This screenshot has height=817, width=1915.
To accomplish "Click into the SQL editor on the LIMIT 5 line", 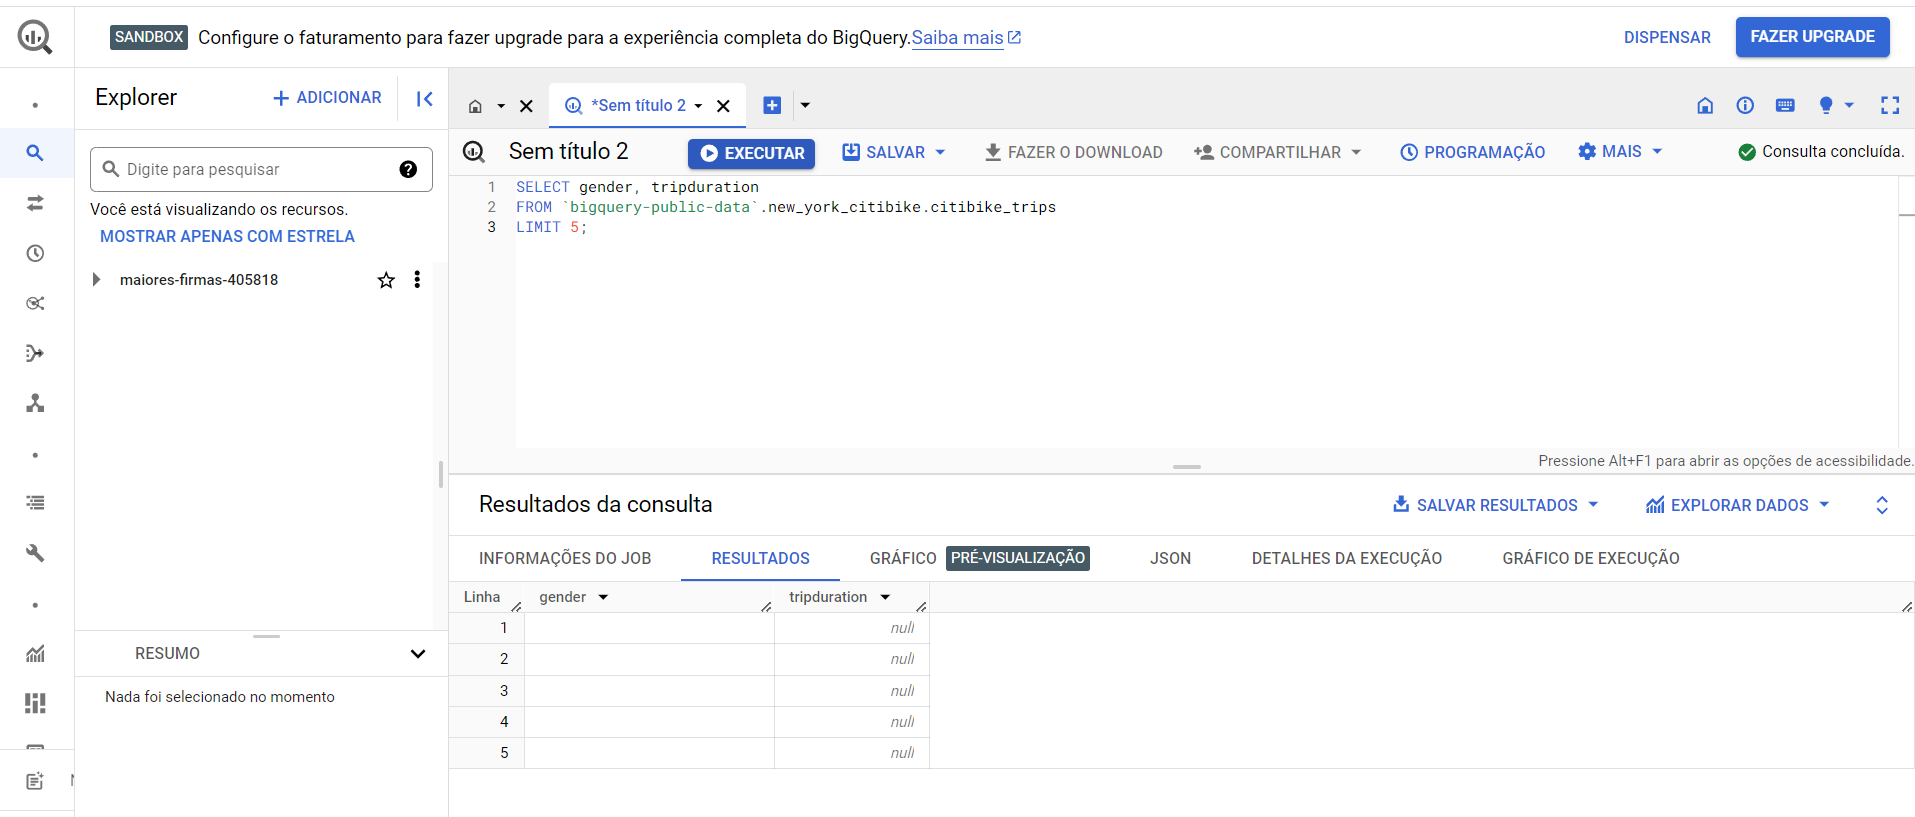I will 552,227.
